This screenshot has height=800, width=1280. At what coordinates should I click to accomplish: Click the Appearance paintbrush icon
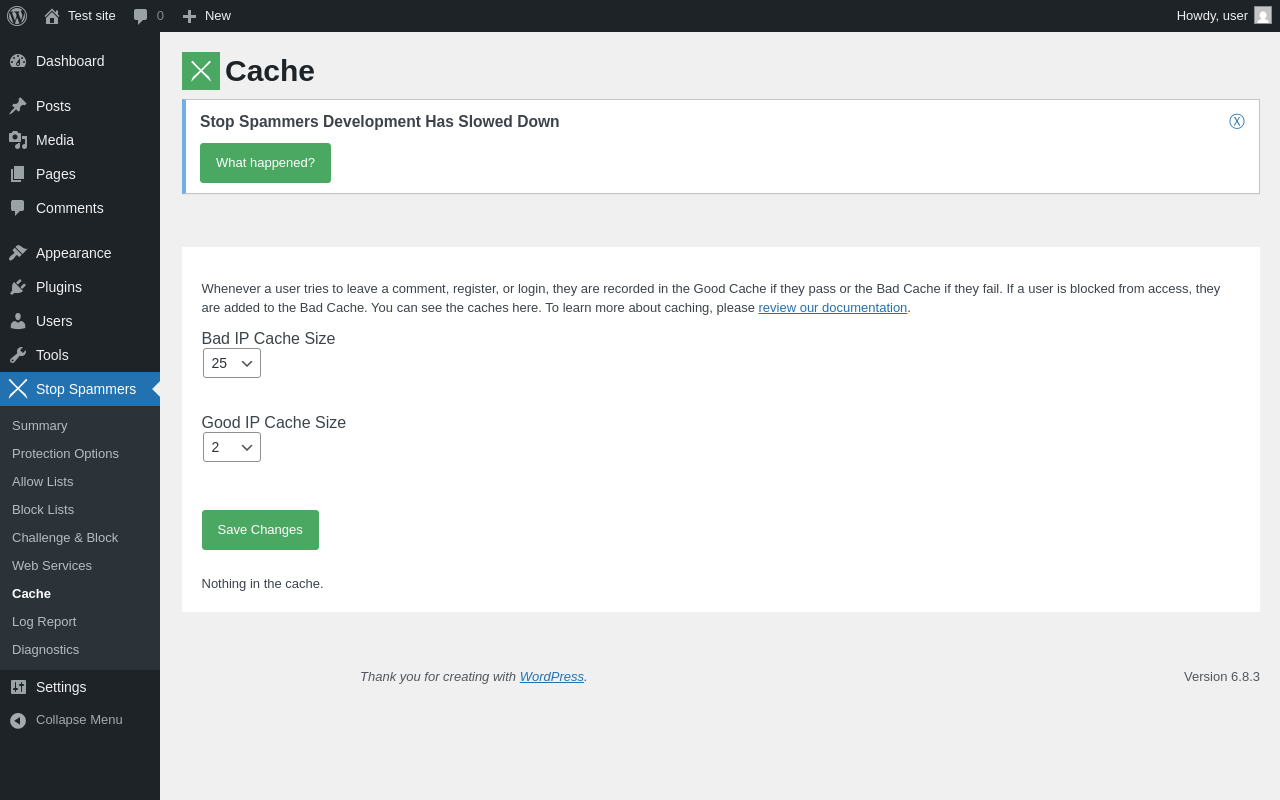(18, 253)
